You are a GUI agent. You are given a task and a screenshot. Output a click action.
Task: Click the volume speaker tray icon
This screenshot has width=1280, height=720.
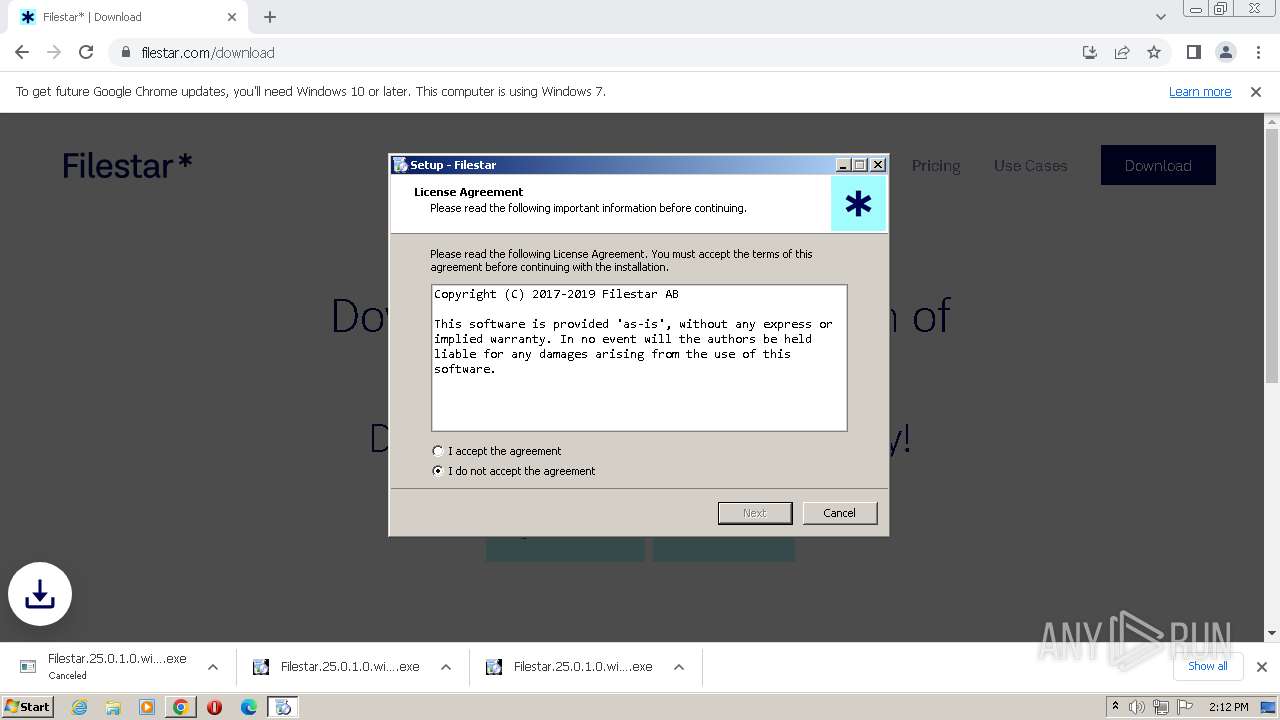[1137, 707]
